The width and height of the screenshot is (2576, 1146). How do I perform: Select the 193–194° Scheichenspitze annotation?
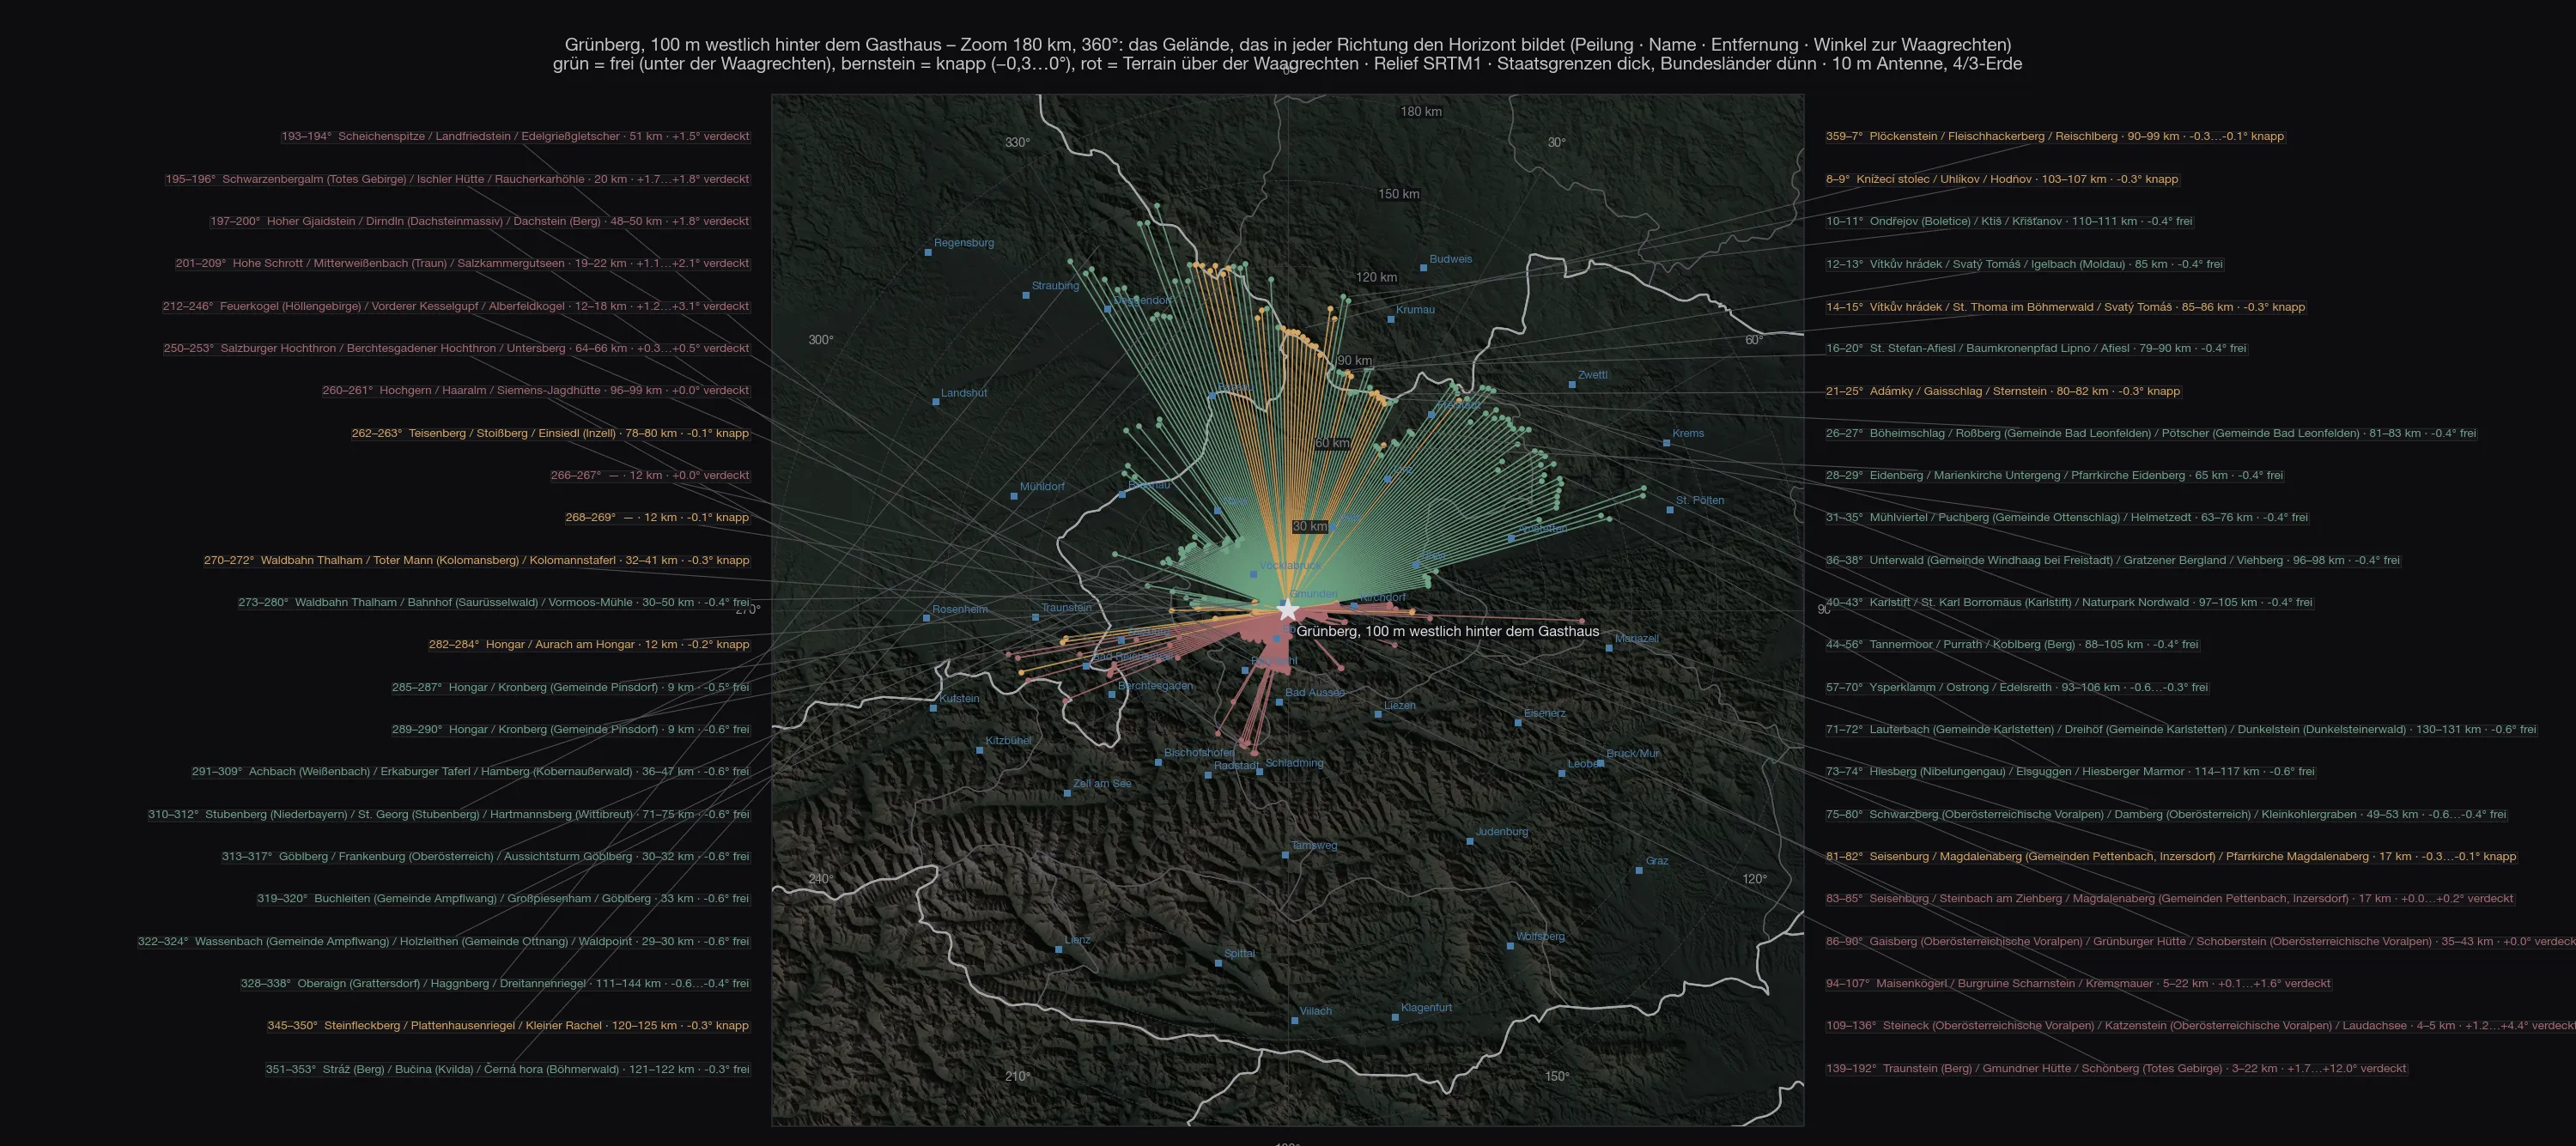515,137
